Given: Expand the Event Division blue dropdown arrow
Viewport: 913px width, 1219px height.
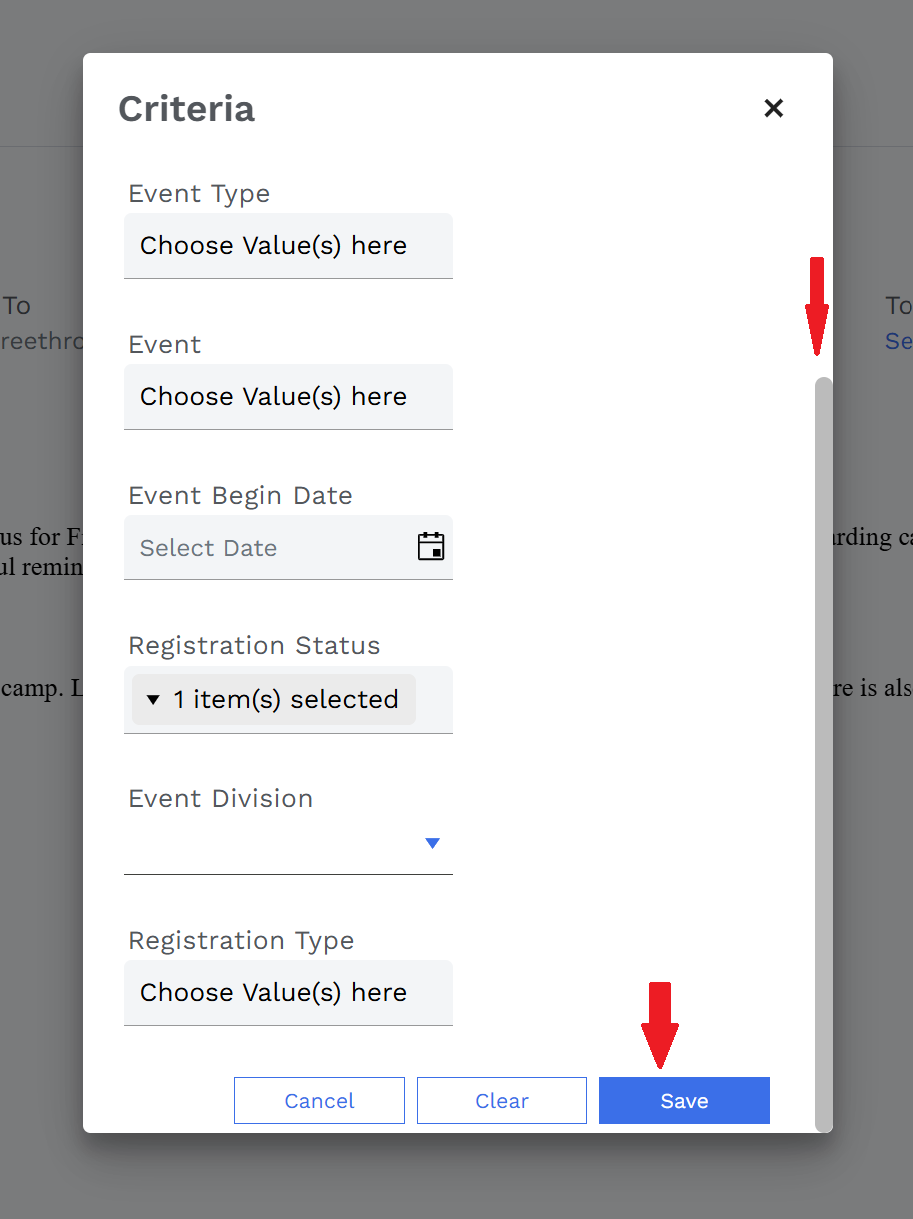Looking at the screenshot, I should (x=432, y=843).
